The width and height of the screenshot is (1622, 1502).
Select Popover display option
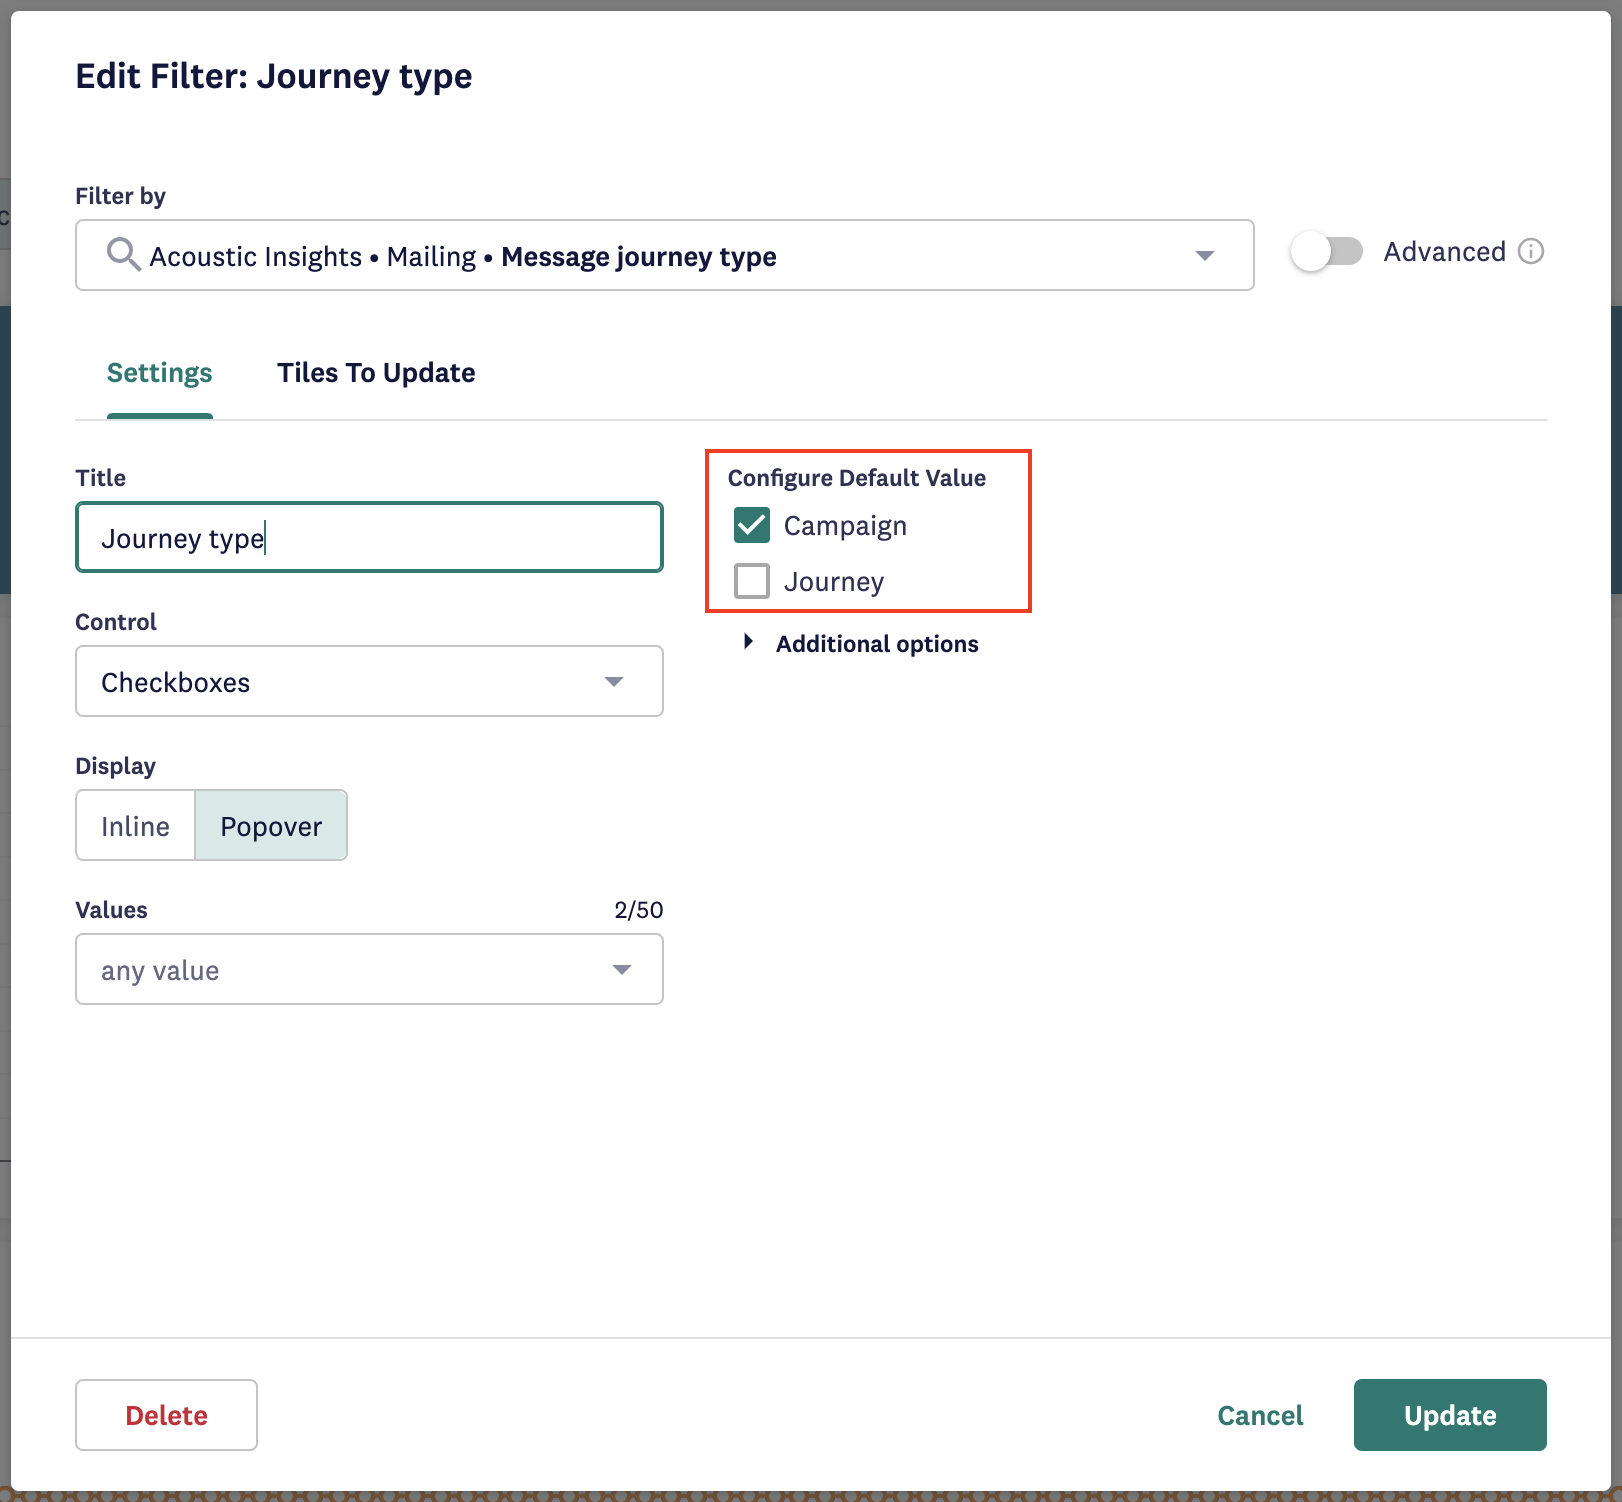(271, 826)
